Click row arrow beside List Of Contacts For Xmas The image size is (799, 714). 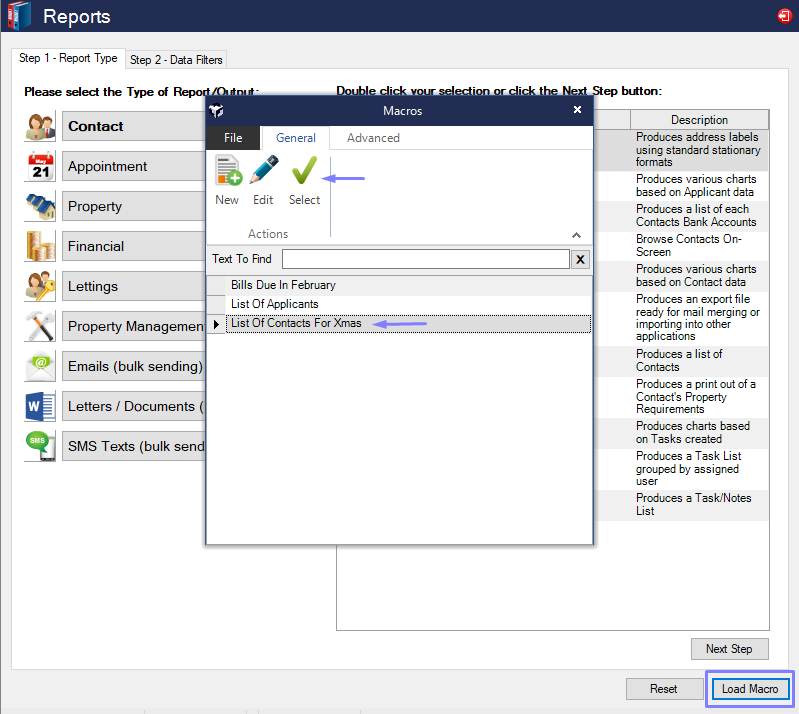click(x=217, y=324)
